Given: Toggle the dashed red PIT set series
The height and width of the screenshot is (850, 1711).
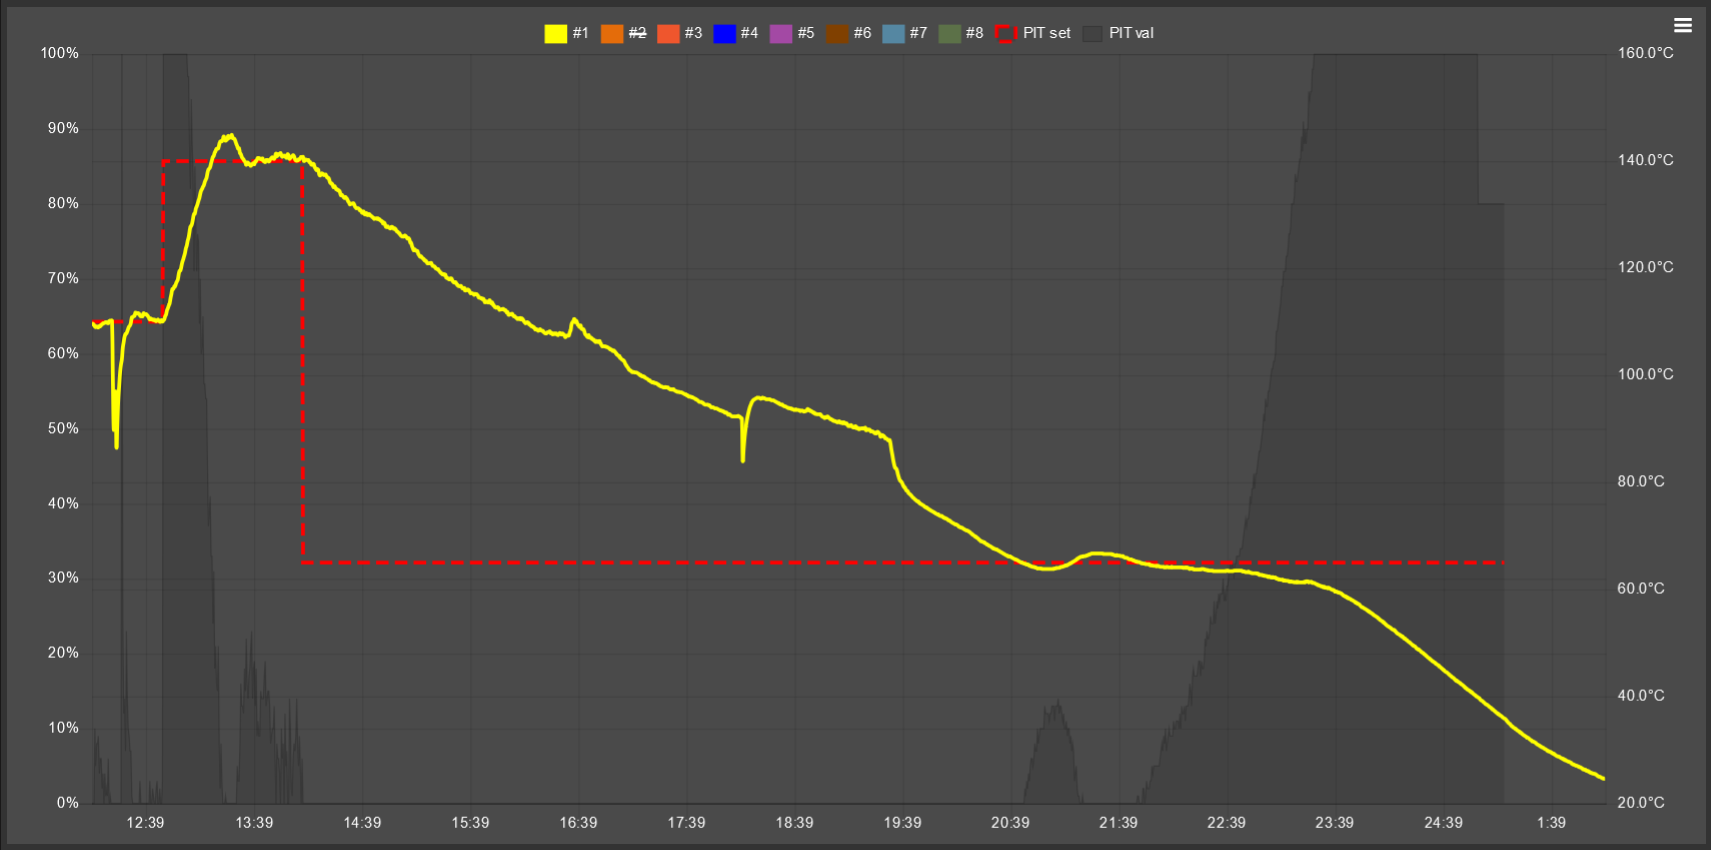Looking at the screenshot, I should pos(1033,33).
